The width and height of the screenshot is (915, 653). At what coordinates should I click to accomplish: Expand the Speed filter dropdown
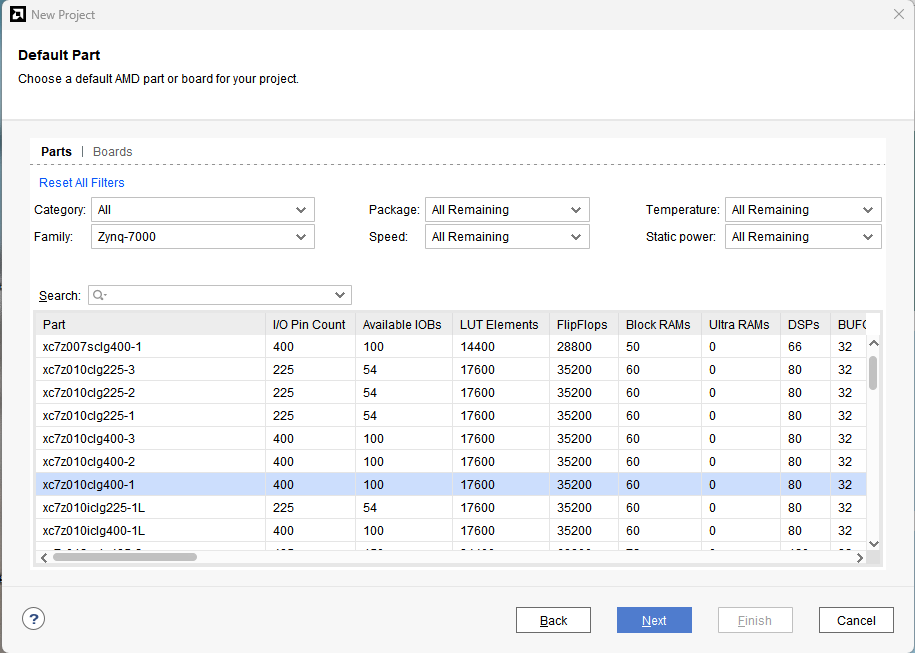(x=507, y=237)
